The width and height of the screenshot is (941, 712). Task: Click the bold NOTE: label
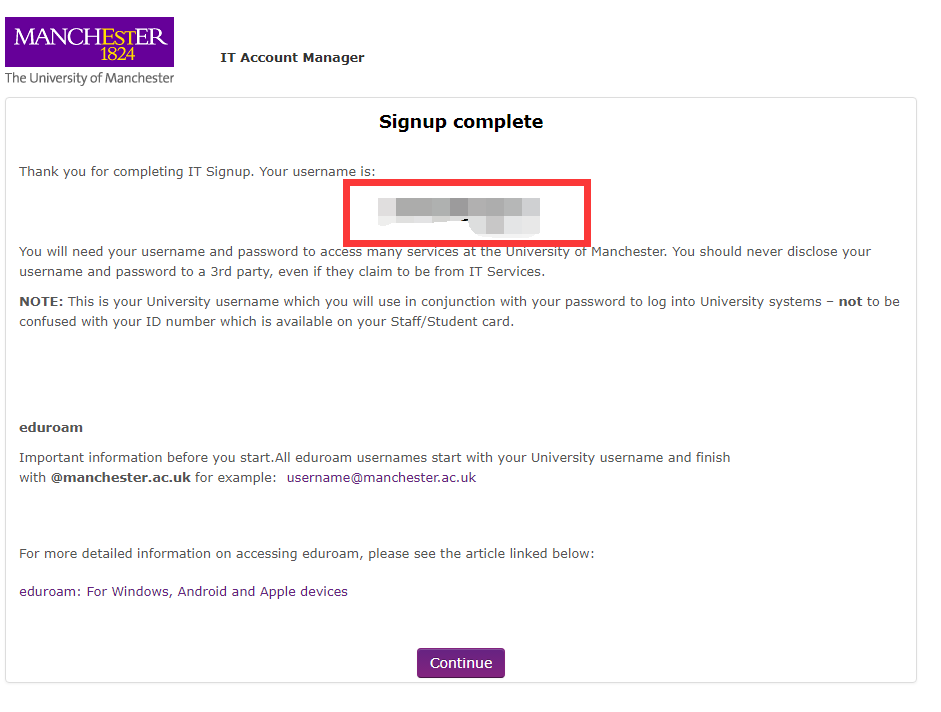point(41,302)
